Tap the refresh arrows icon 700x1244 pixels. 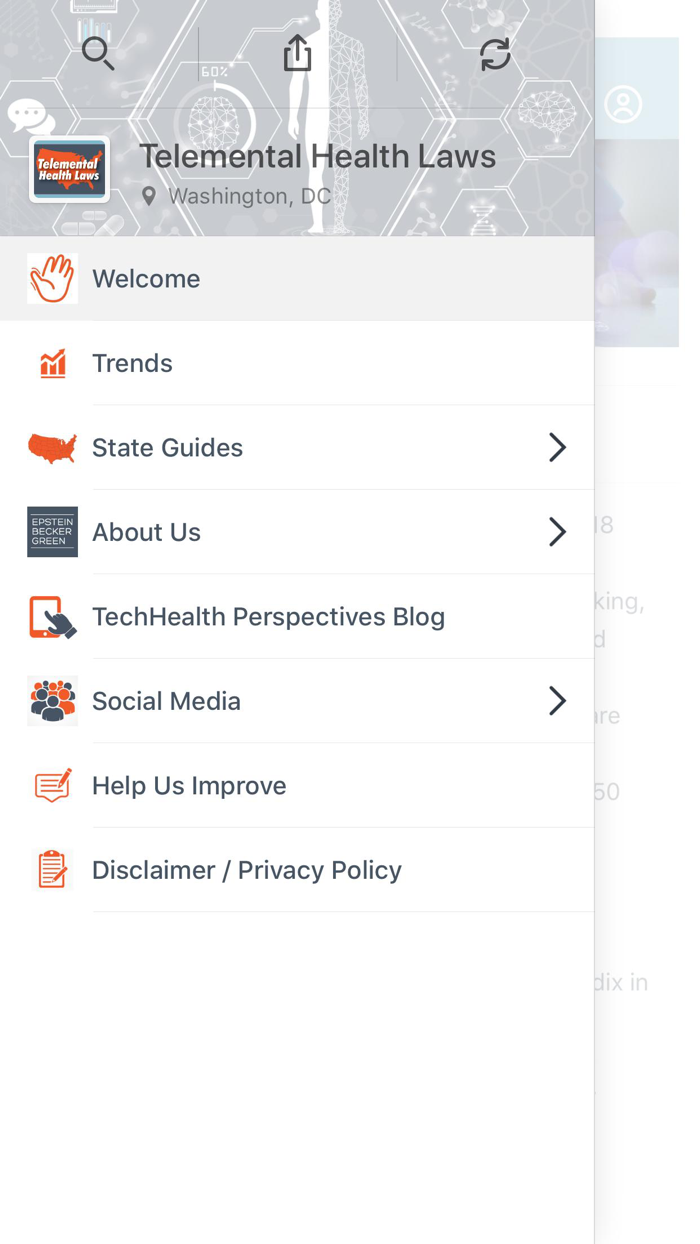(495, 54)
